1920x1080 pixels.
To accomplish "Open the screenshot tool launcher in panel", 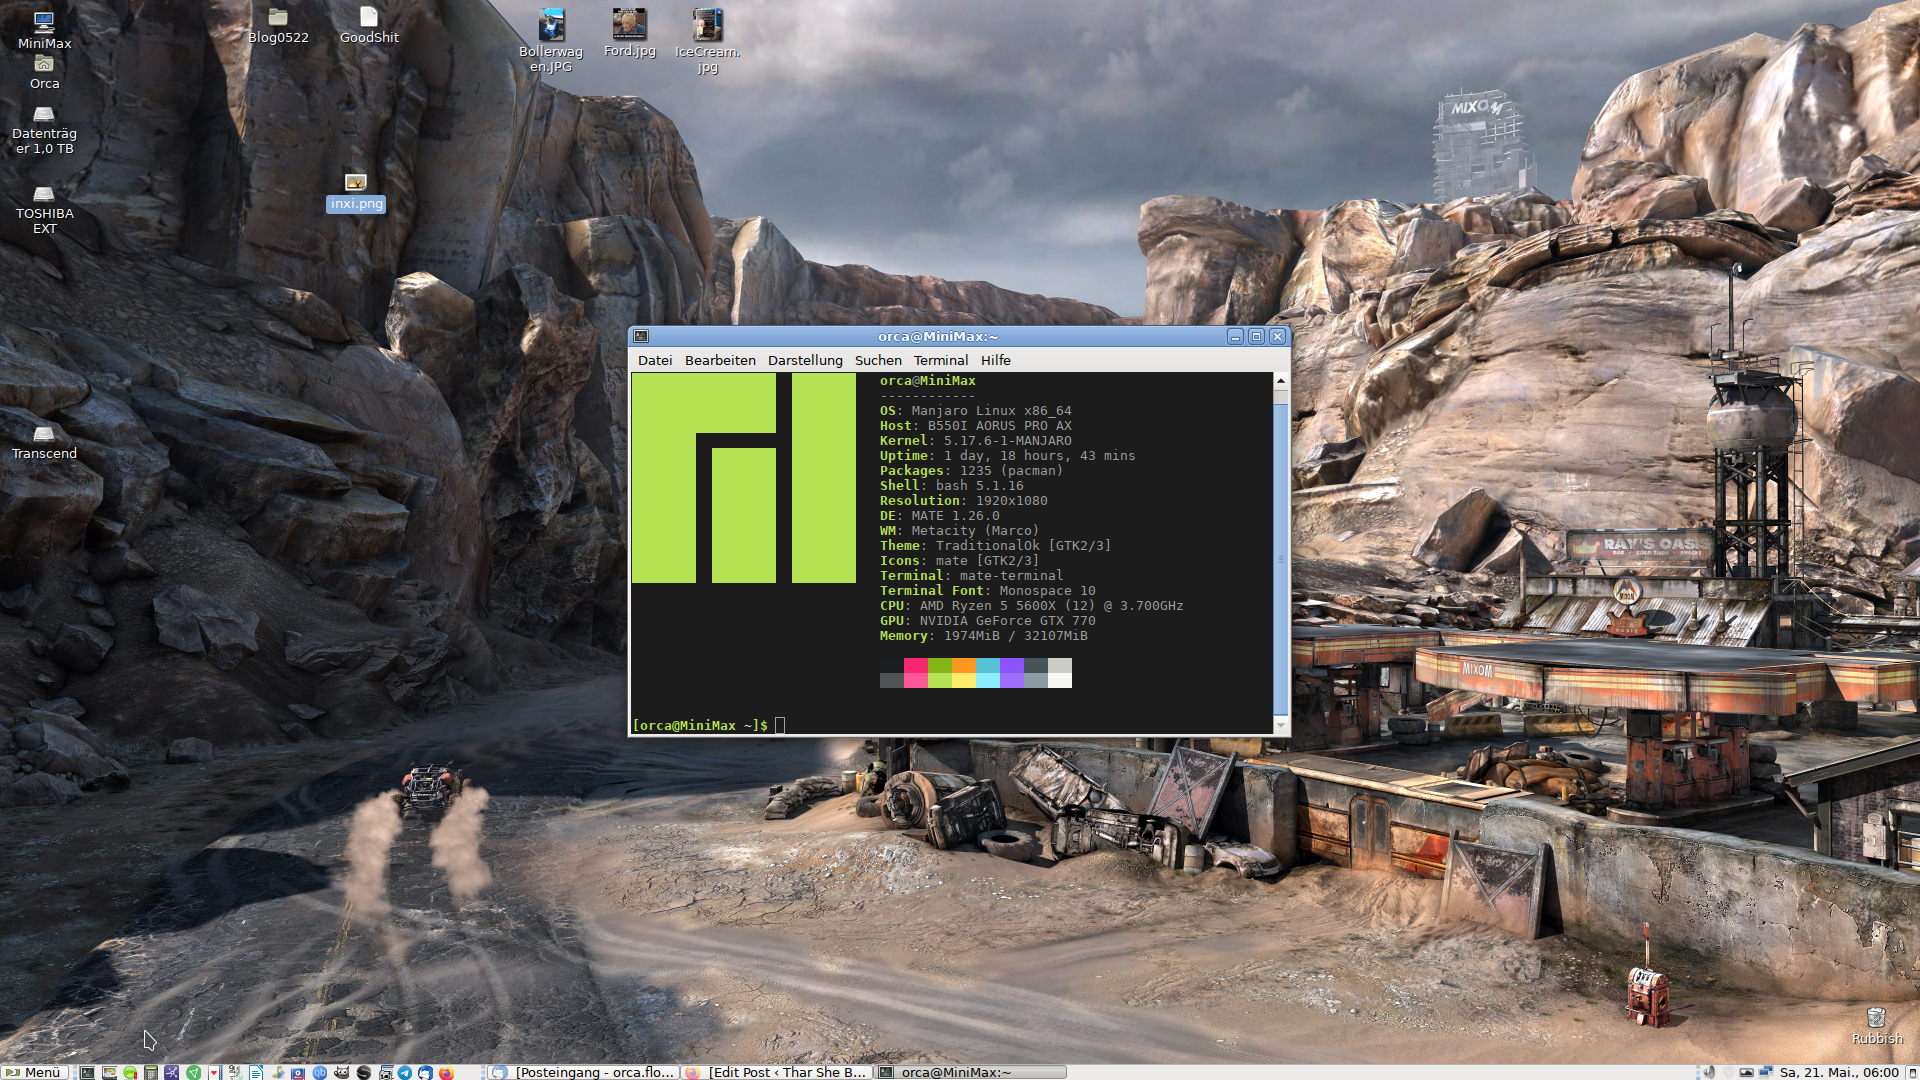I will [385, 1072].
